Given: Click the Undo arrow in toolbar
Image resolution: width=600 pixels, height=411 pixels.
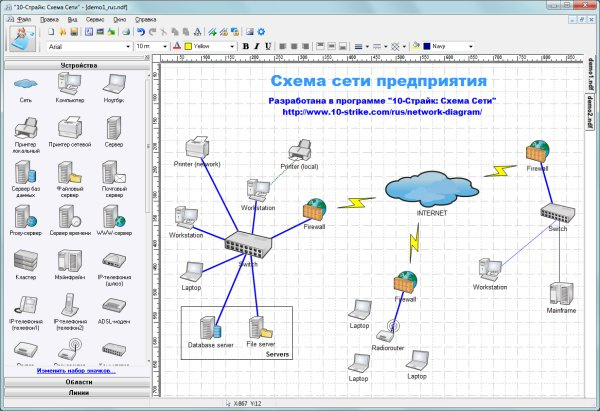Looking at the screenshot, I should click(x=139, y=32).
